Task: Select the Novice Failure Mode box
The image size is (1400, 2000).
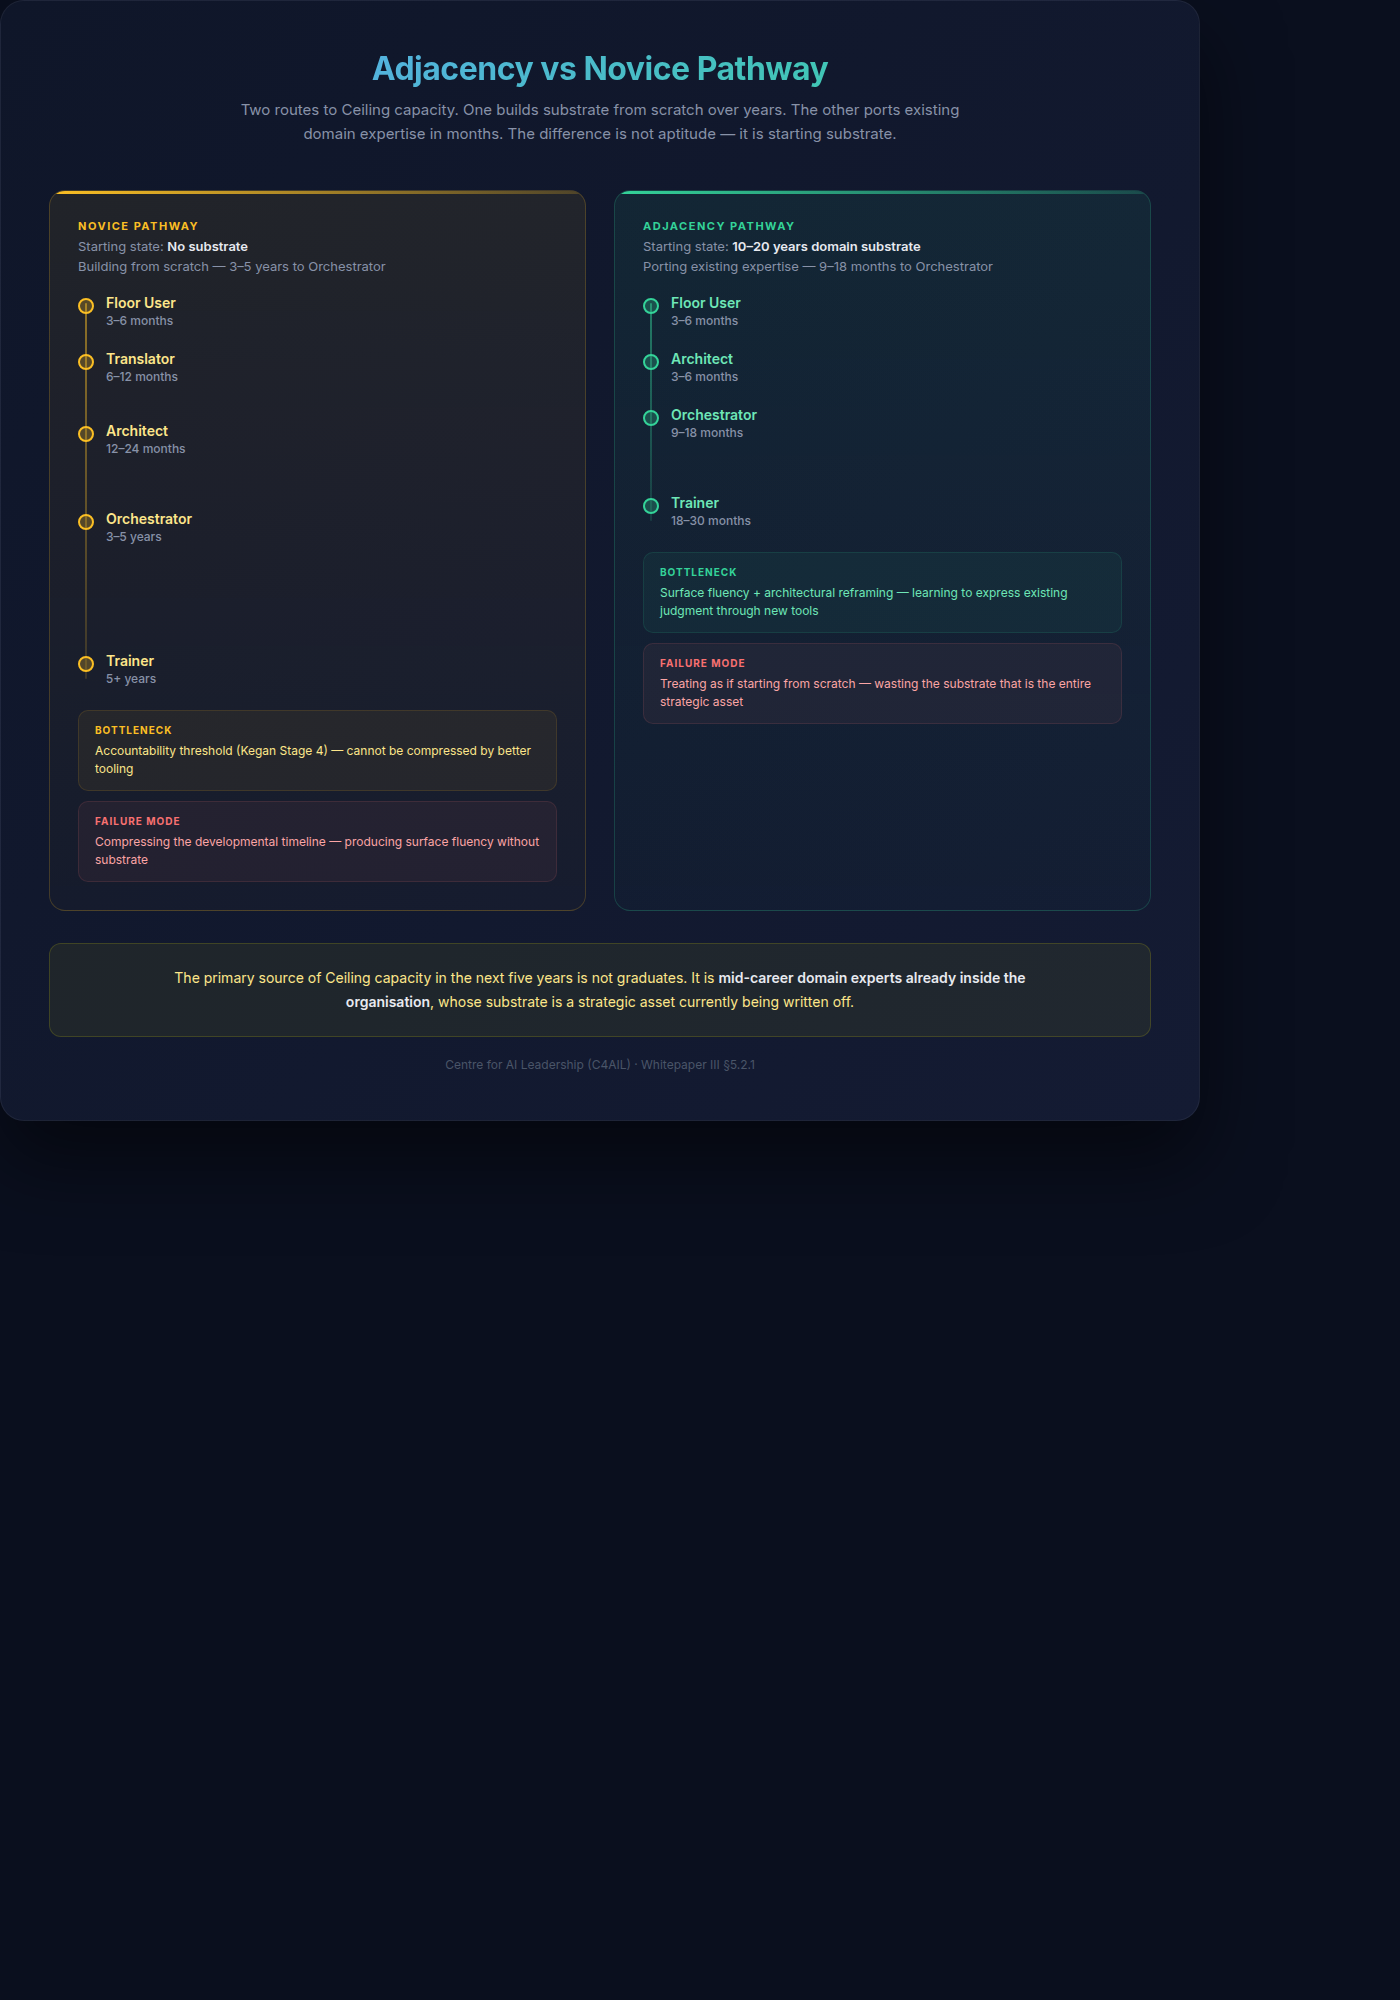Action: click(x=317, y=841)
